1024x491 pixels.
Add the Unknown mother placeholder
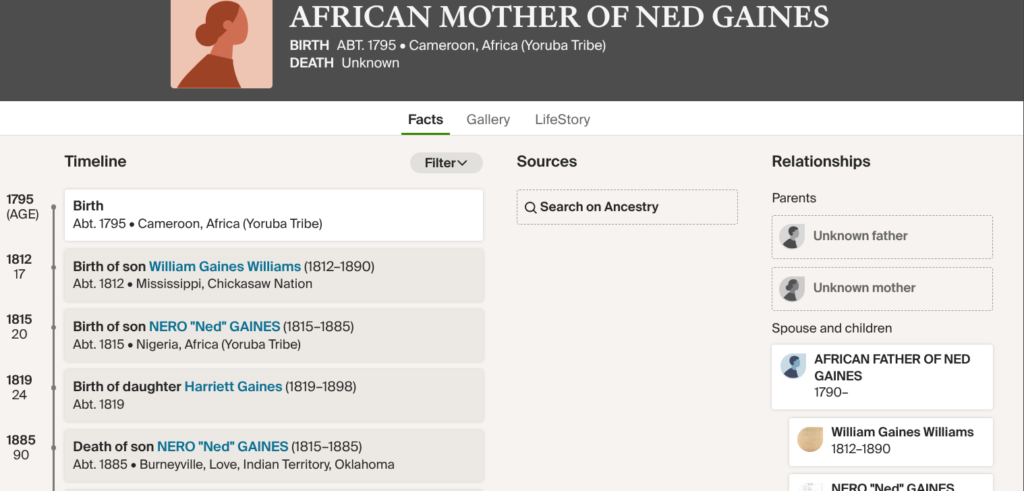[882, 288]
